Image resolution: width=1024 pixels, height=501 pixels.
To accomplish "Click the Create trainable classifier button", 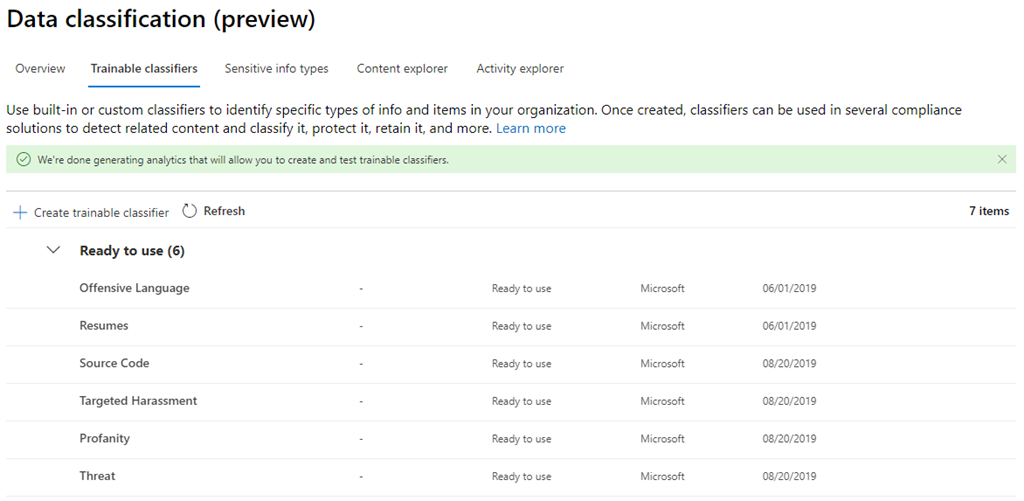I will 101,213.
